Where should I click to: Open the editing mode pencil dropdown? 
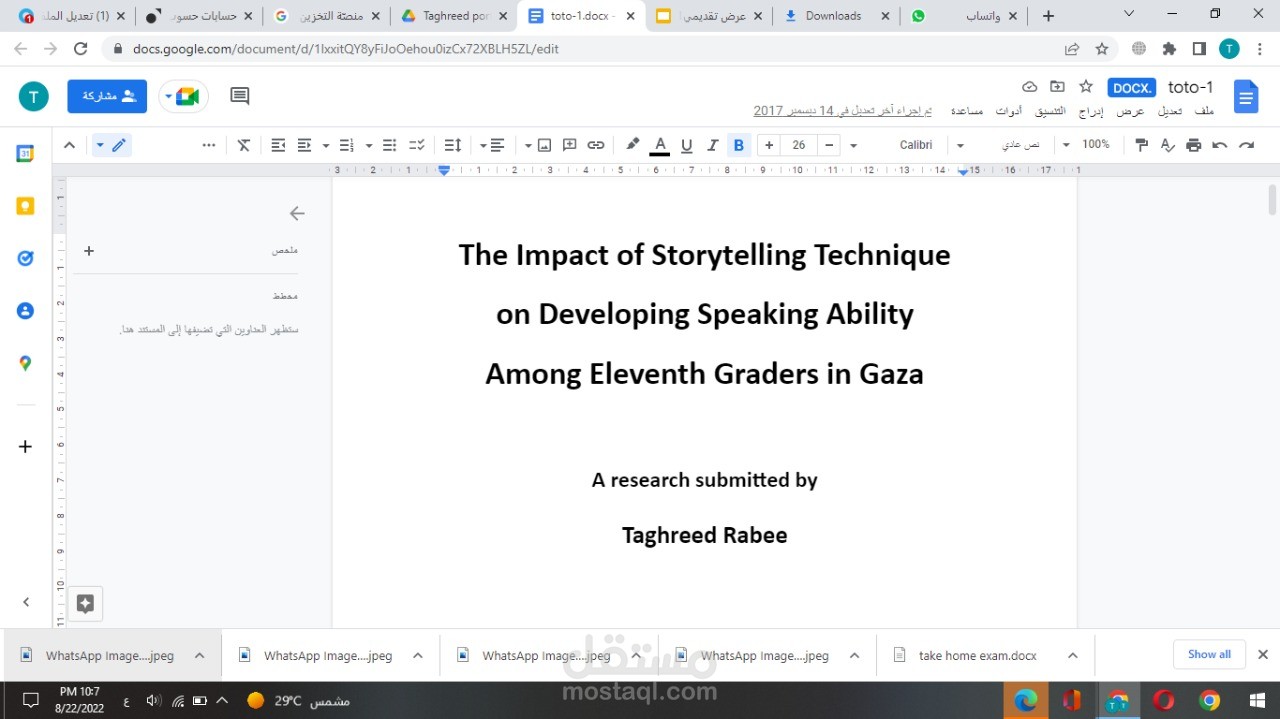111,145
